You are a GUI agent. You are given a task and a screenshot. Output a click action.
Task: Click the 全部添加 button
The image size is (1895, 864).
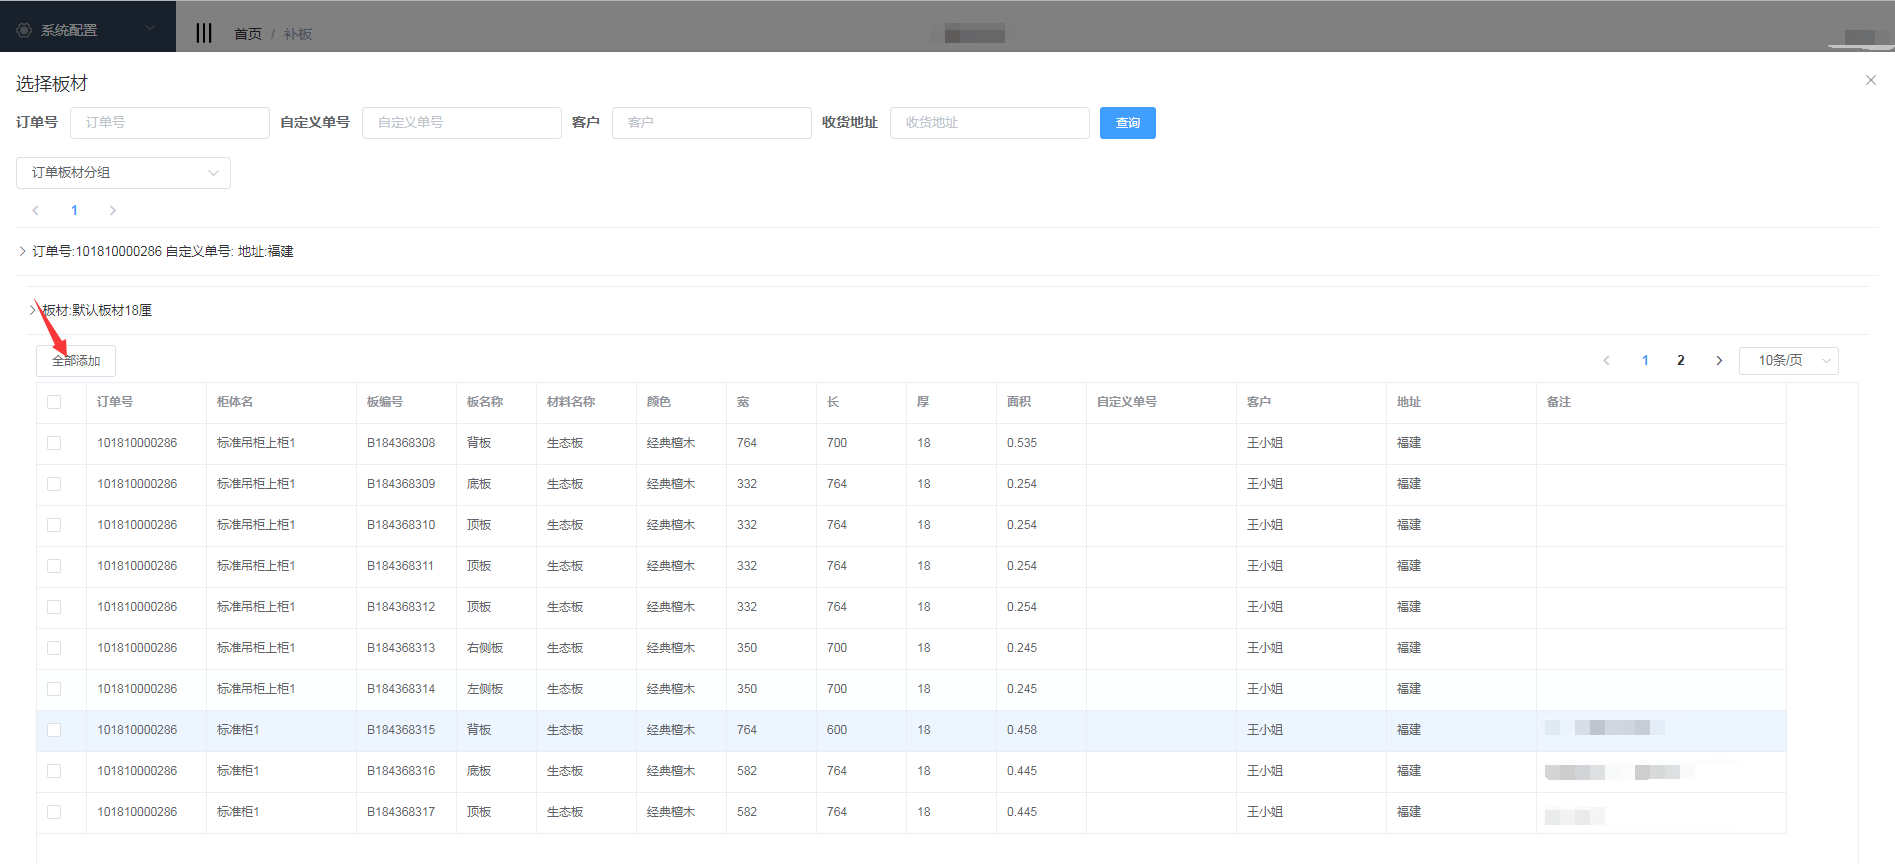(76, 361)
